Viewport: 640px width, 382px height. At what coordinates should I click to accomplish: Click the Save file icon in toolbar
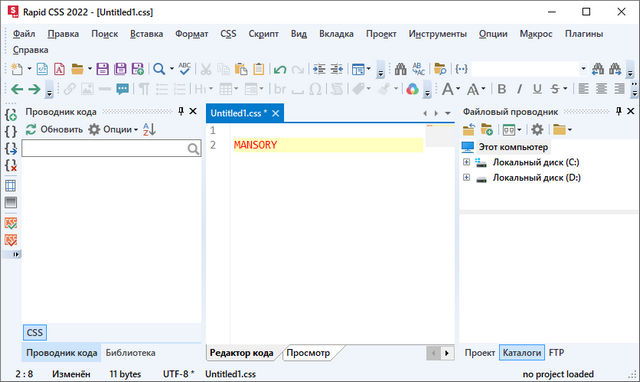pyautogui.click(x=102, y=69)
